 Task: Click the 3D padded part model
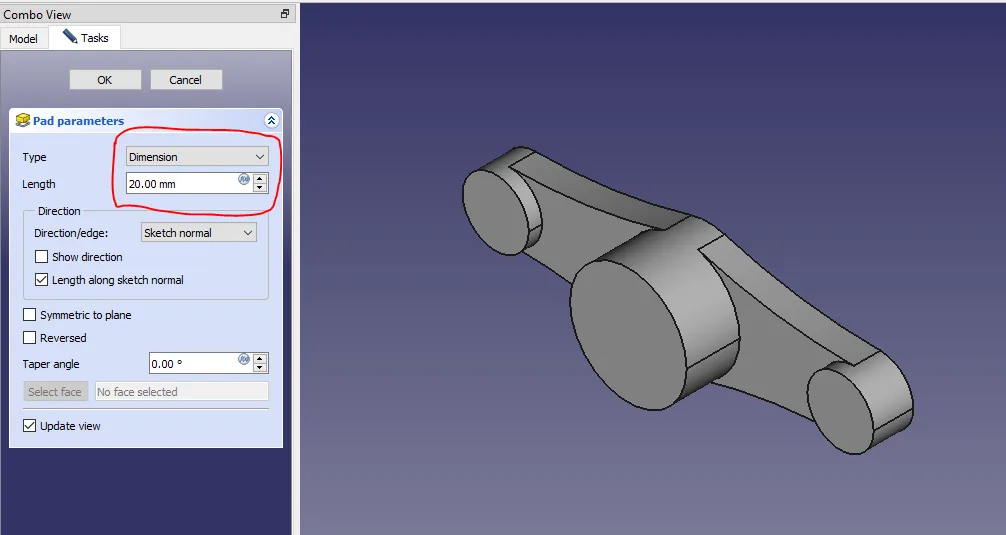coord(687,300)
